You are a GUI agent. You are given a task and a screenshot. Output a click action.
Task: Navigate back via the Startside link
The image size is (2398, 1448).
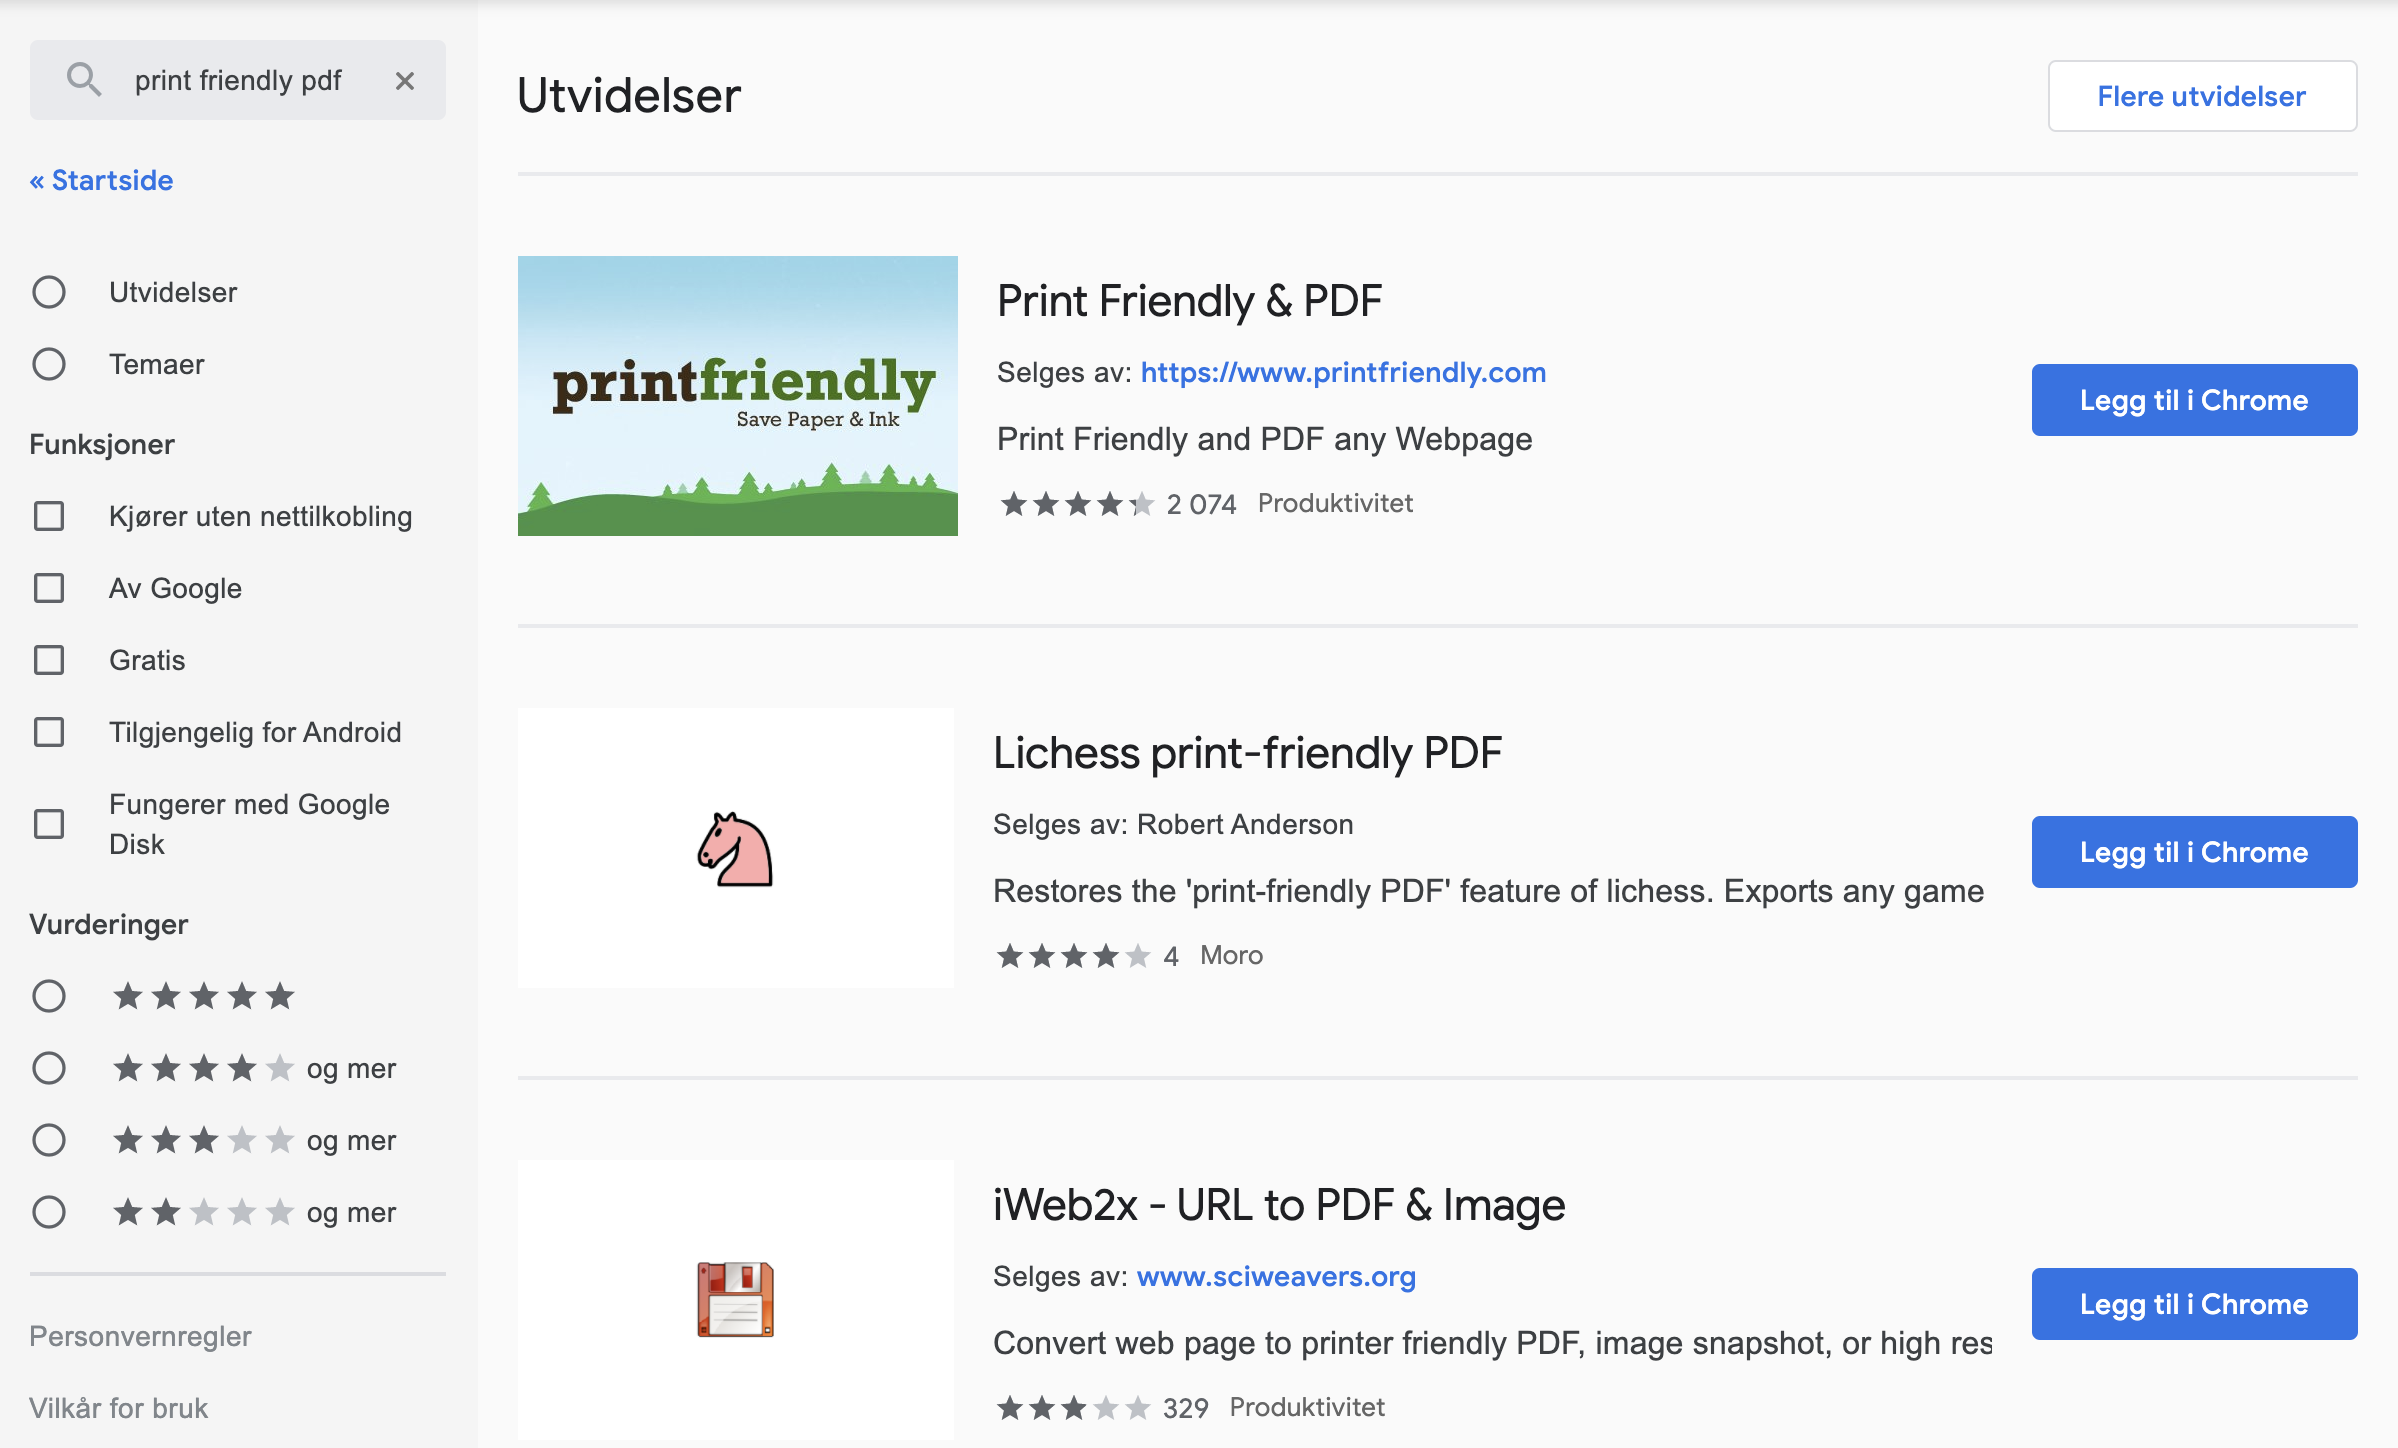click(x=100, y=180)
